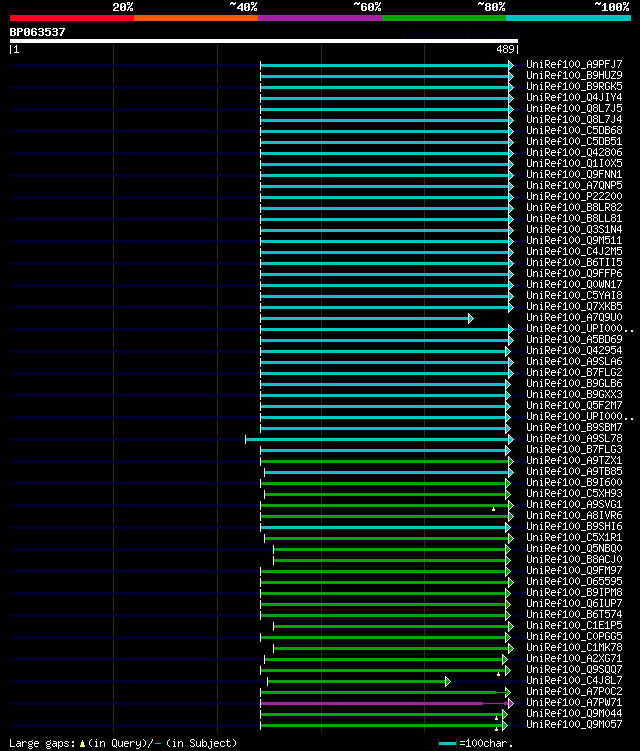640x751 pixels.
Task: Open hit UniRef100_Q8L7J4
Action: (x=574, y=119)
